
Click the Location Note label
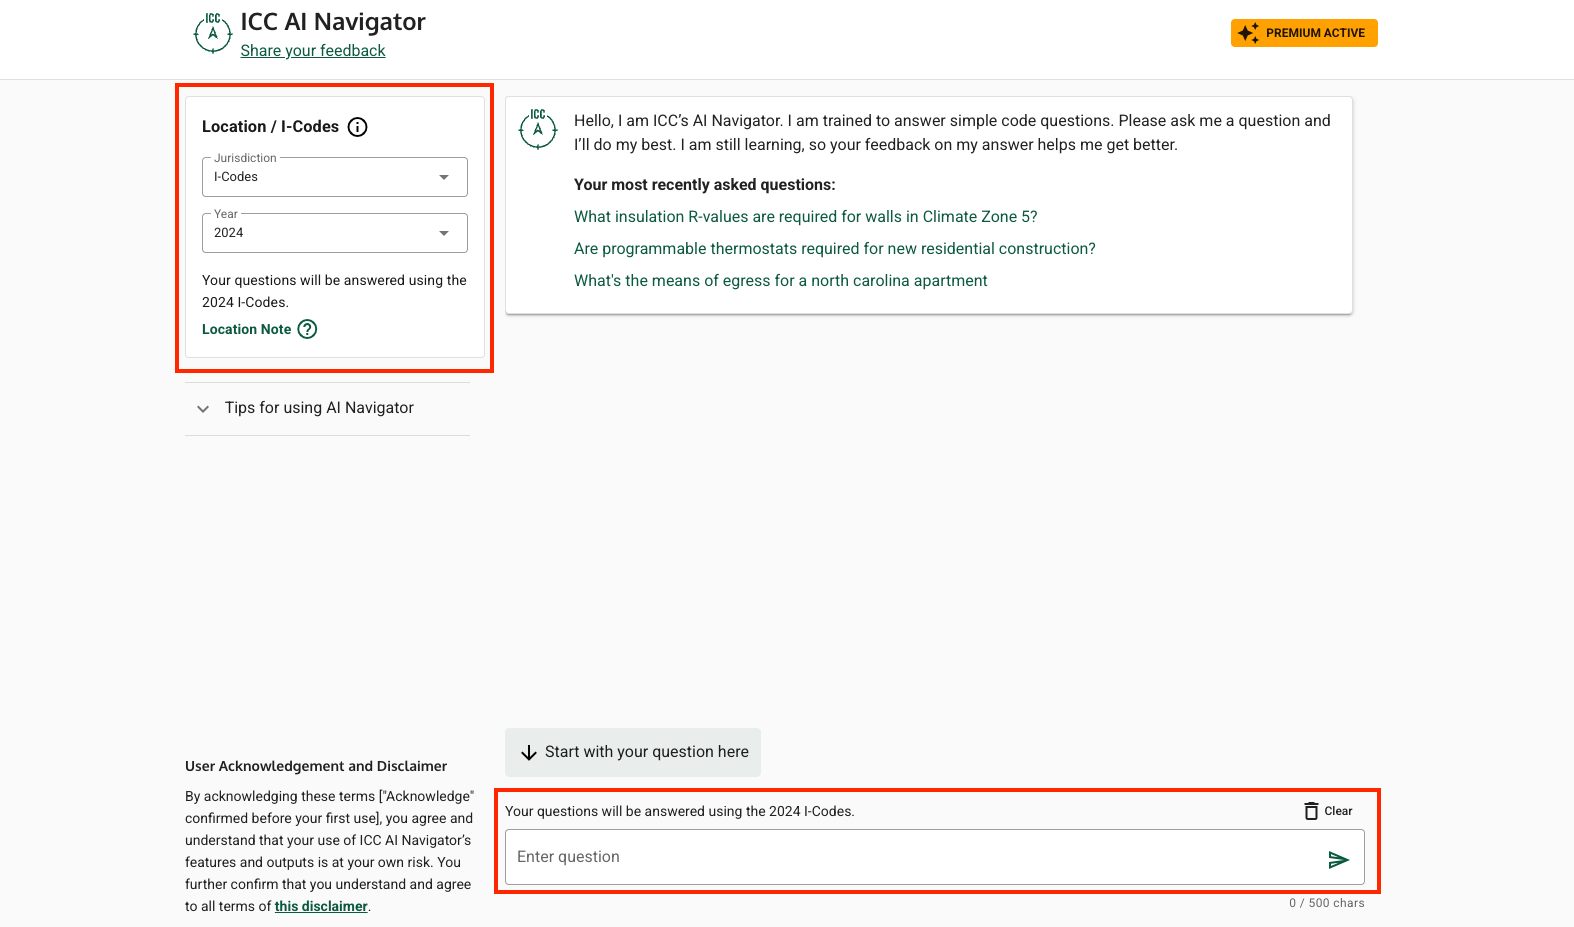pos(247,329)
